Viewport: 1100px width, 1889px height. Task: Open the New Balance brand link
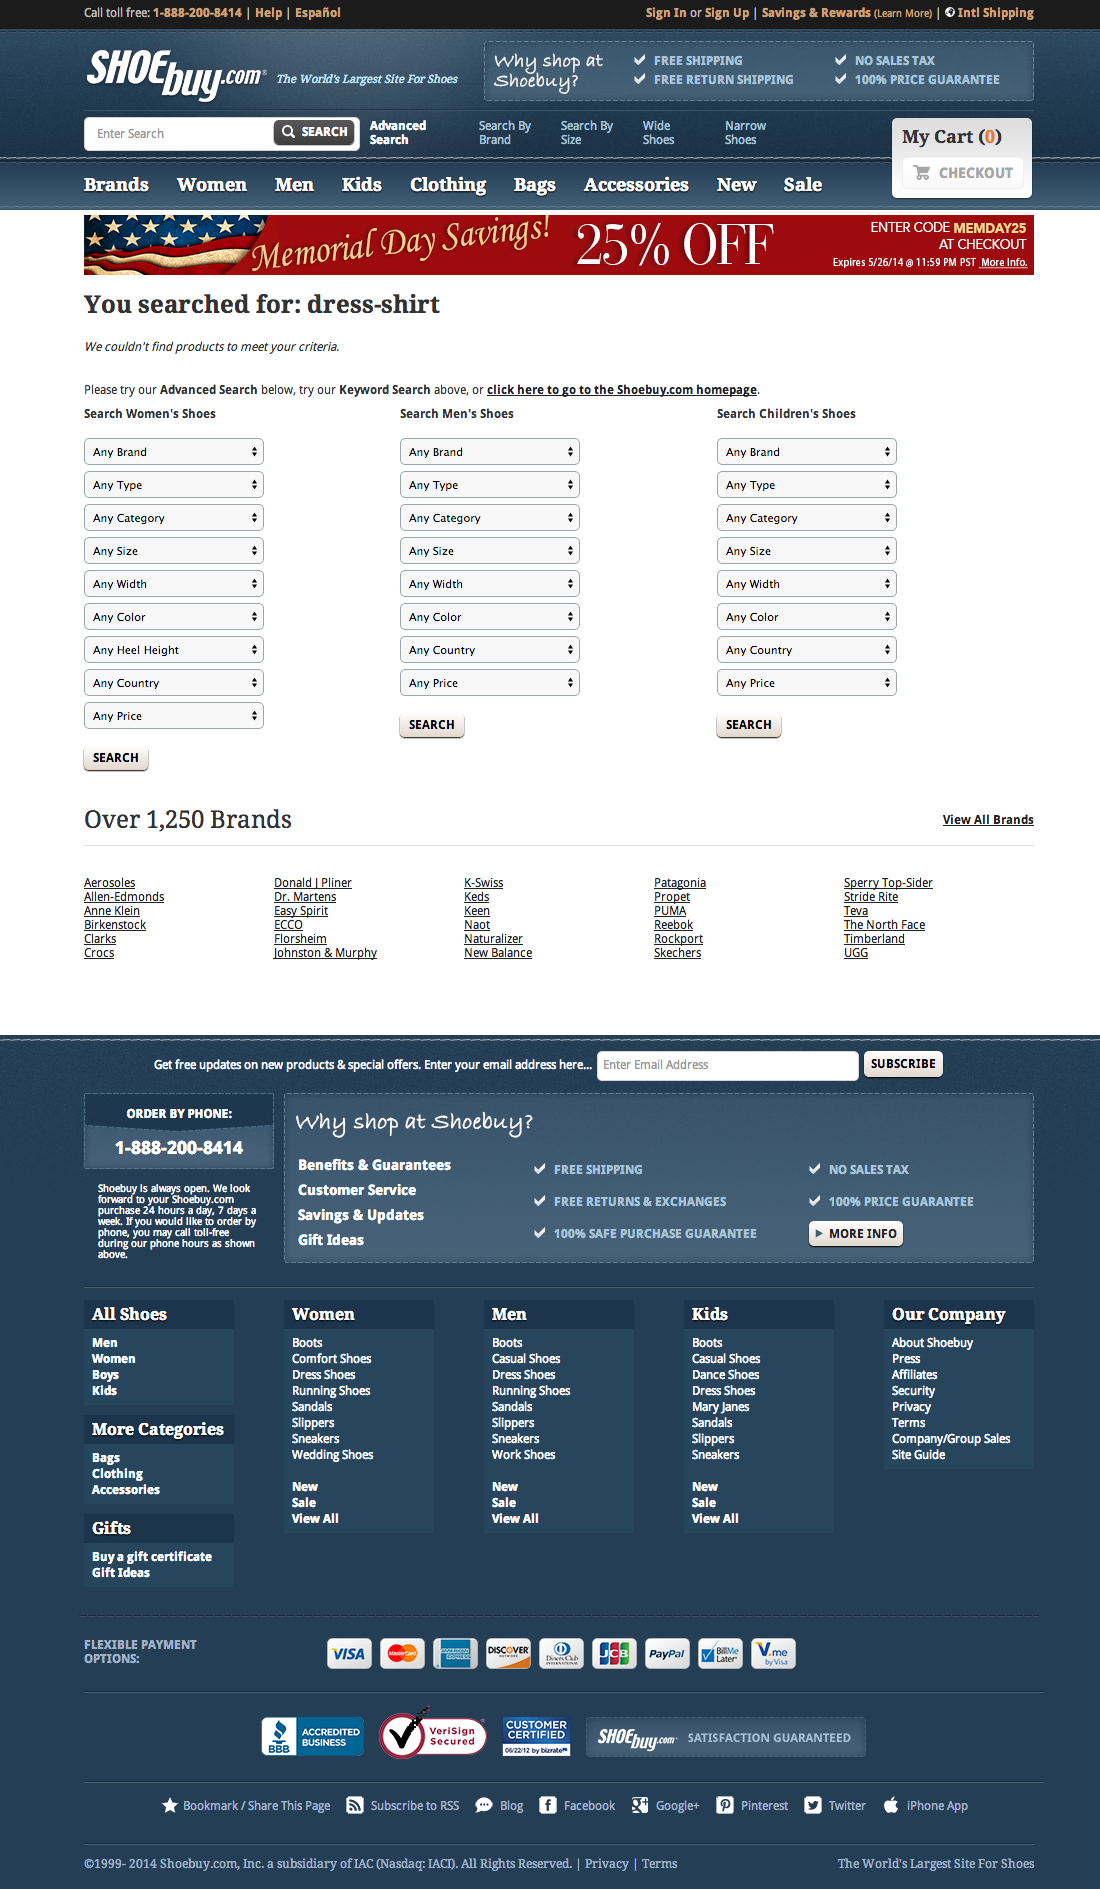click(x=498, y=953)
